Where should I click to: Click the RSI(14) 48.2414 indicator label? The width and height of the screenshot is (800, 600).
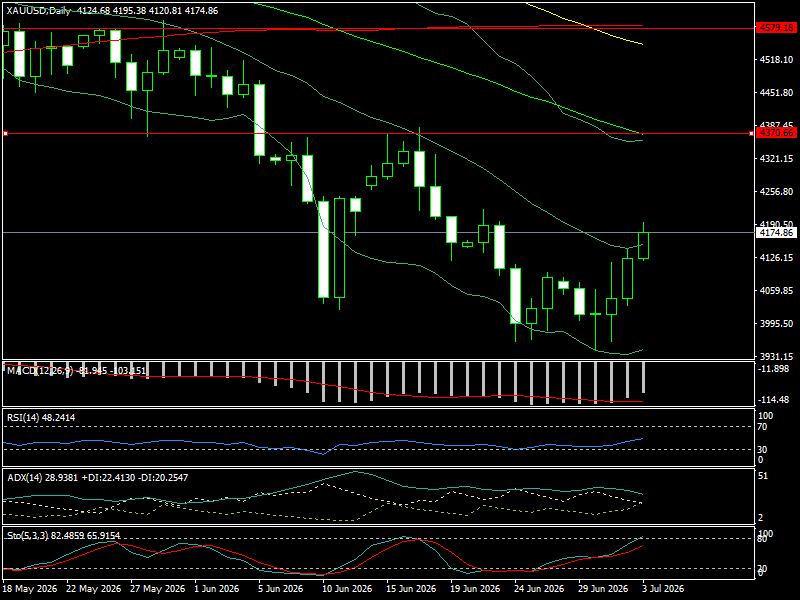pyautogui.click(x=41, y=417)
